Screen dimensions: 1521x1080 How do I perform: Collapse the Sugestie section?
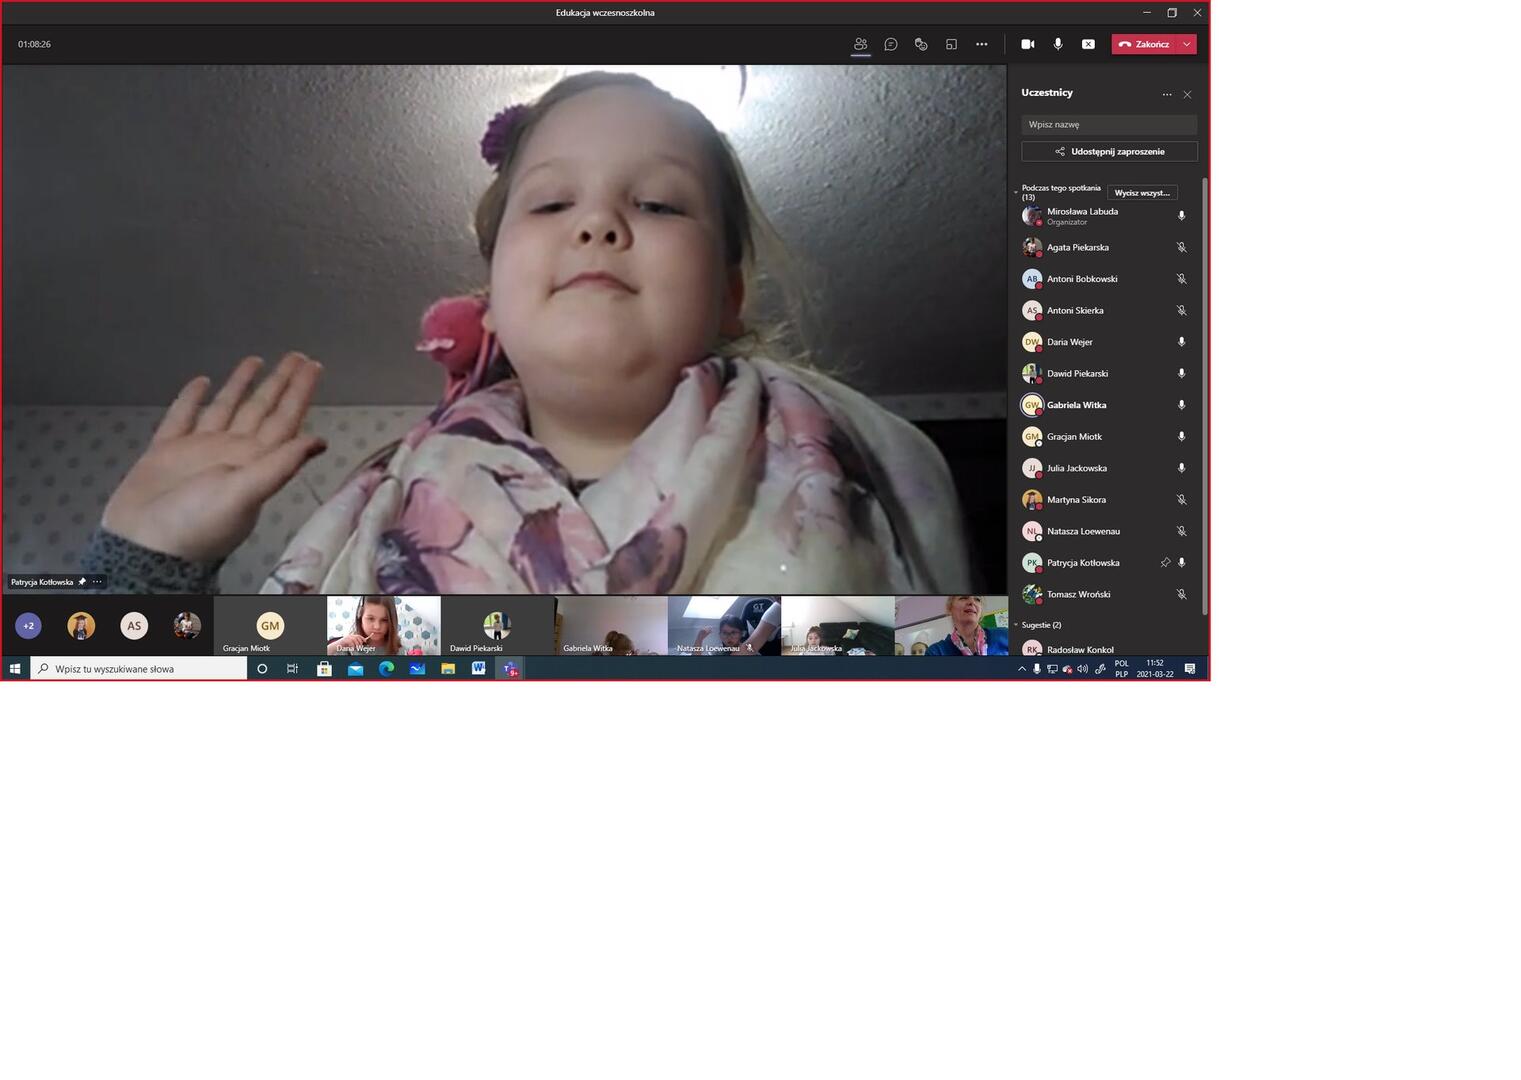pyautogui.click(x=1016, y=625)
